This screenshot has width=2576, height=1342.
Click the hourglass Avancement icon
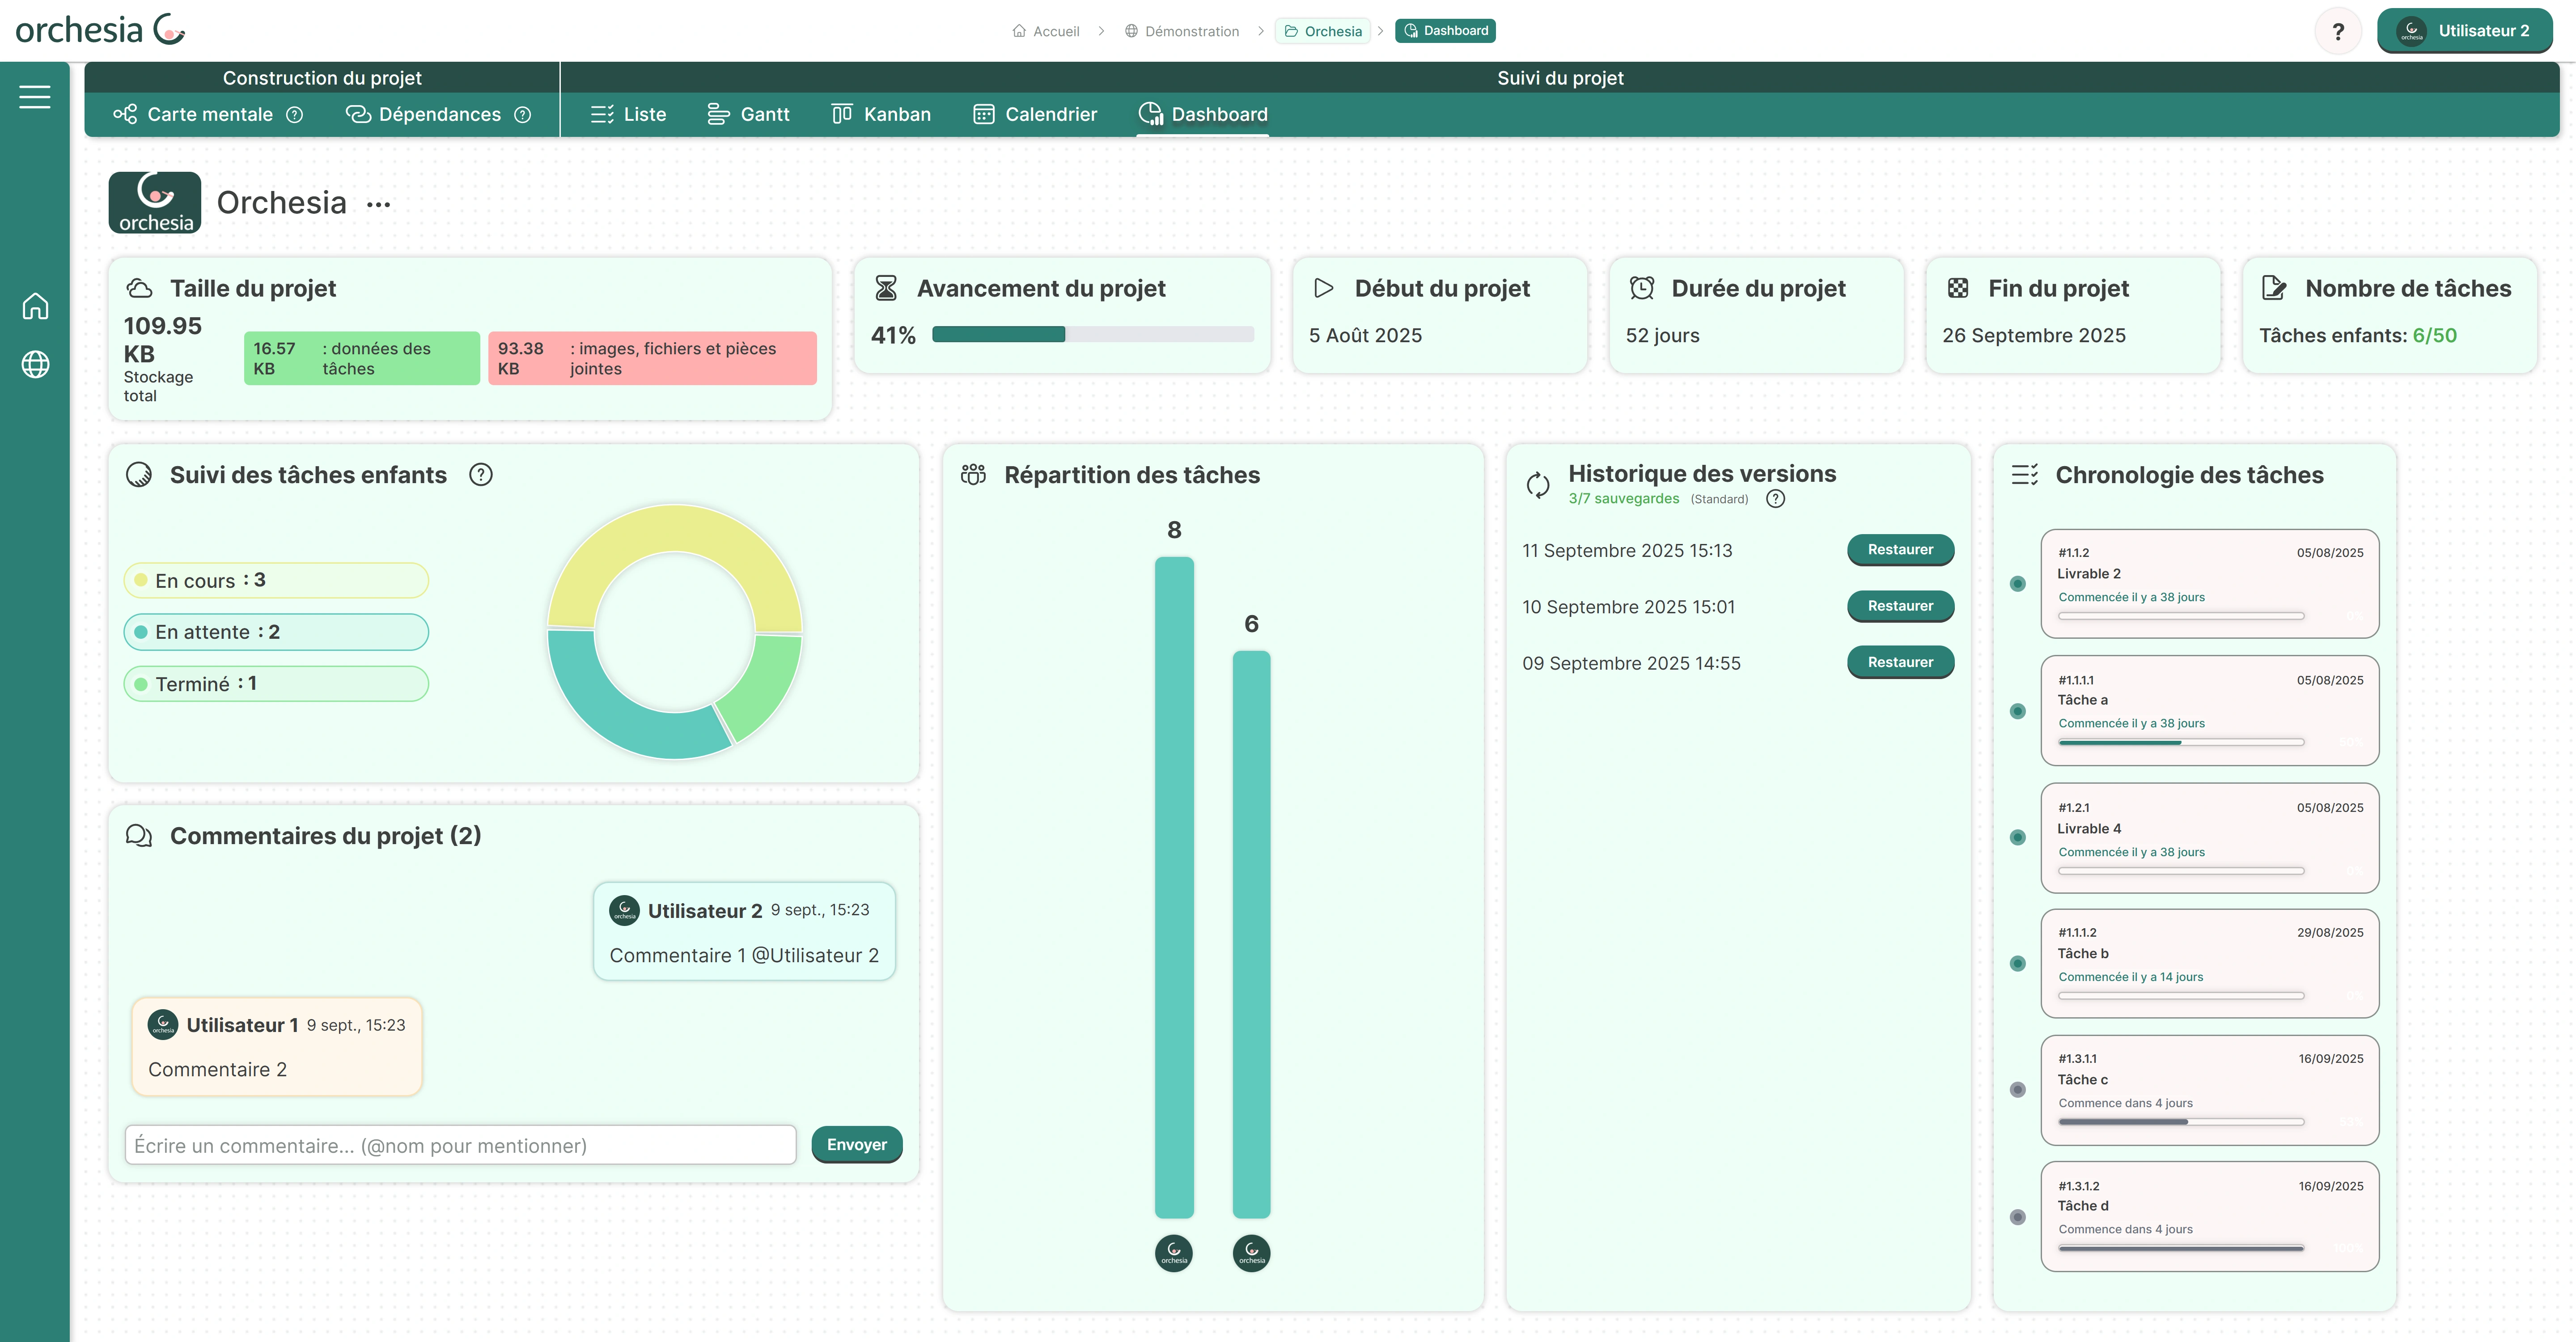886,288
